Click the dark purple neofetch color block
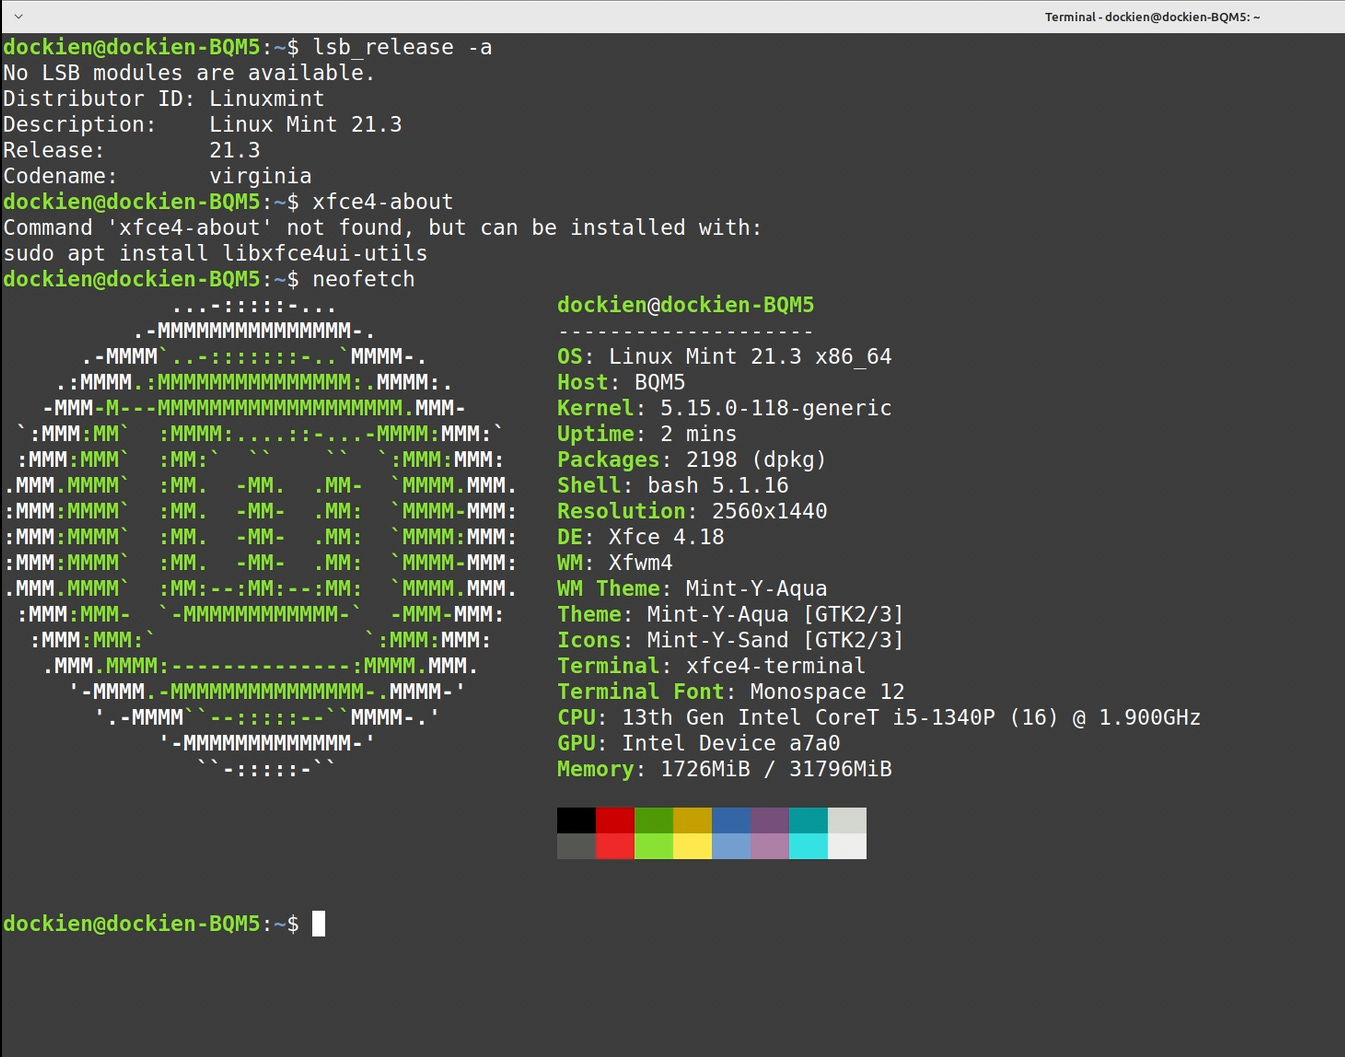The image size is (1345, 1057). click(769, 821)
